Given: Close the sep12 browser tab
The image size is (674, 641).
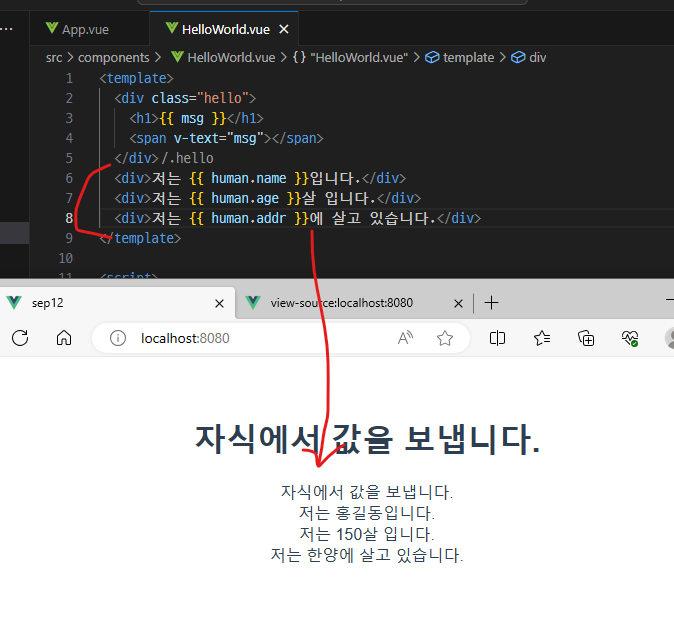Looking at the screenshot, I should point(219,304).
